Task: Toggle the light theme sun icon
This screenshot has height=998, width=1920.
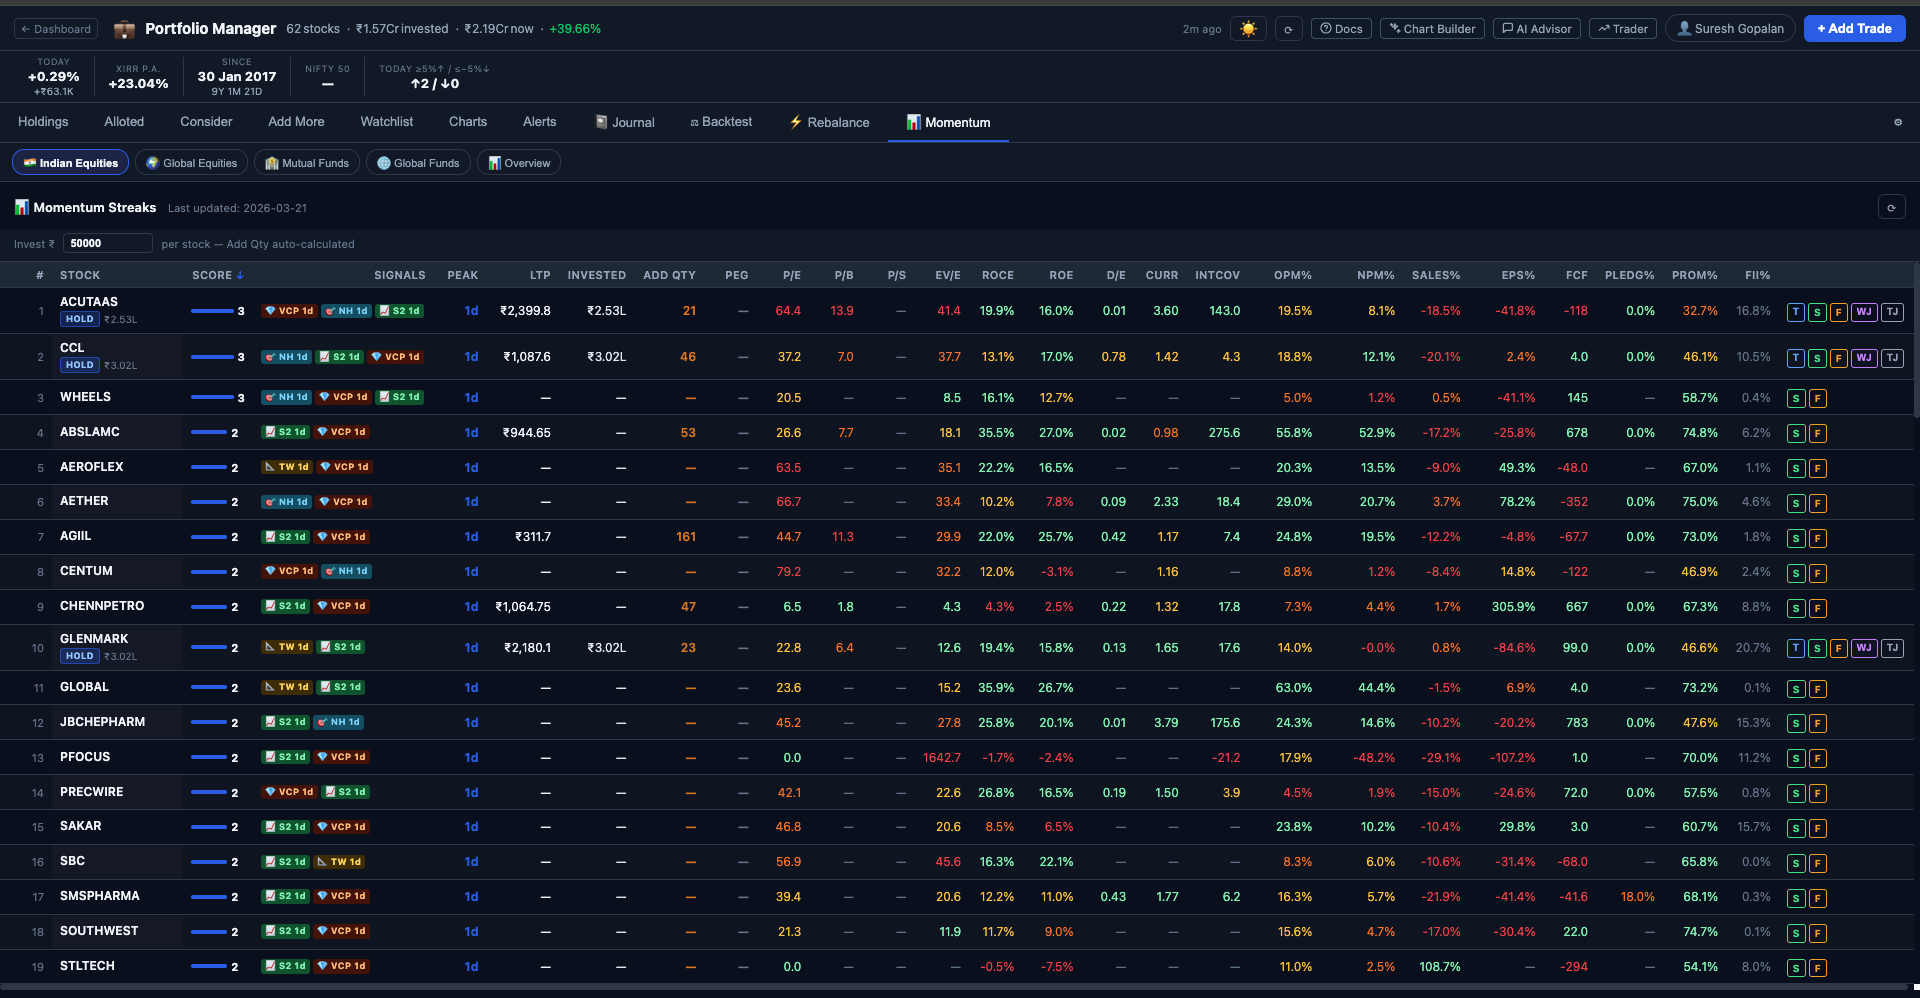Action: pyautogui.click(x=1248, y=29)
